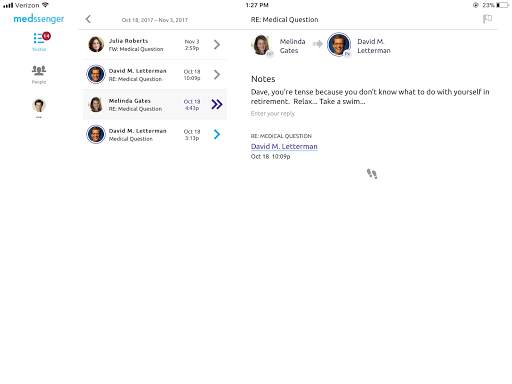The width and height of the screenshot is (512, 384).
Task: Click the message body text starting 'Dave, you're tense'
Action: (x=370, y=97)
